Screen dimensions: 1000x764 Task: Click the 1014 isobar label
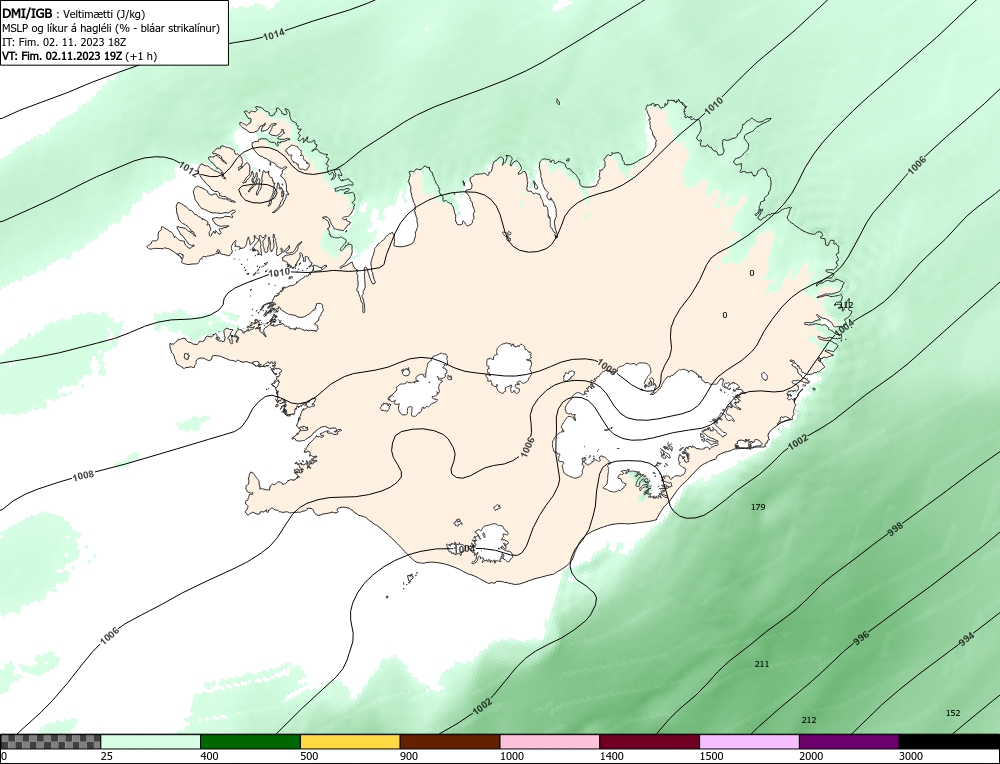pos(274,34)
